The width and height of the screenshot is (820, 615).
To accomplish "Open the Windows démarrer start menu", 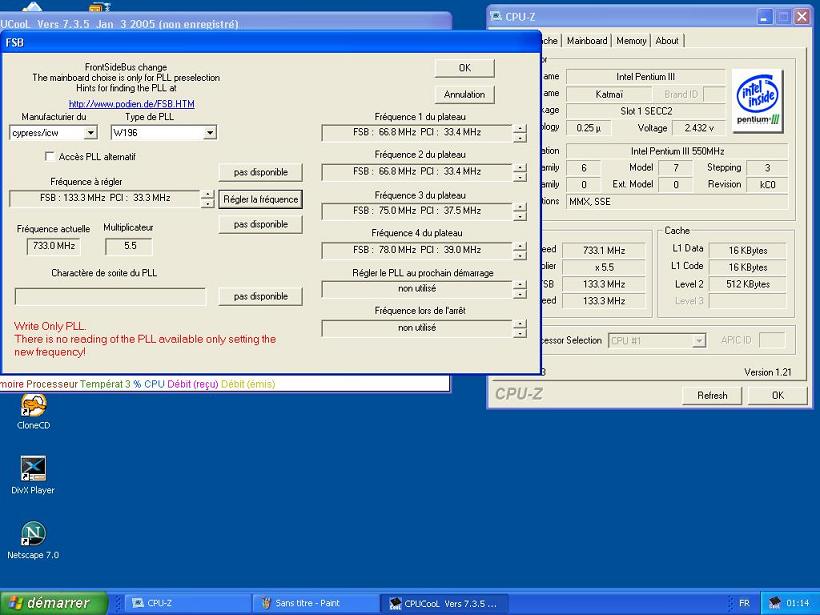I will 54,603.
